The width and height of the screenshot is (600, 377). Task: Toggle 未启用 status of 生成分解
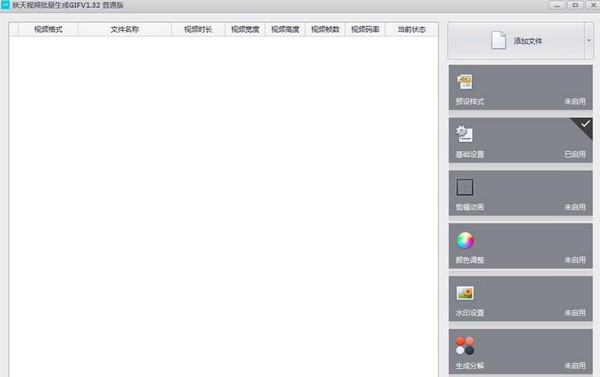click(575, 366)
